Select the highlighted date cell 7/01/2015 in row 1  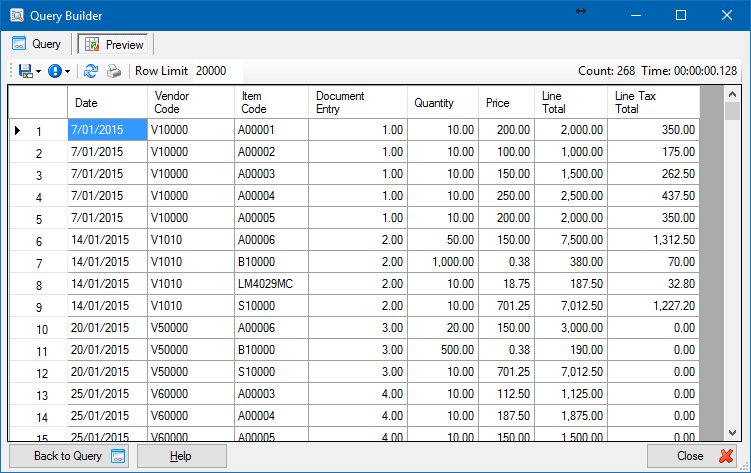pos(107,130)
